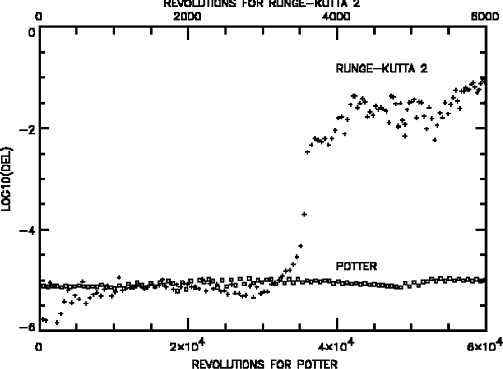
Task: Click the plus marker just above -2.5
Action: click(307, 152)
